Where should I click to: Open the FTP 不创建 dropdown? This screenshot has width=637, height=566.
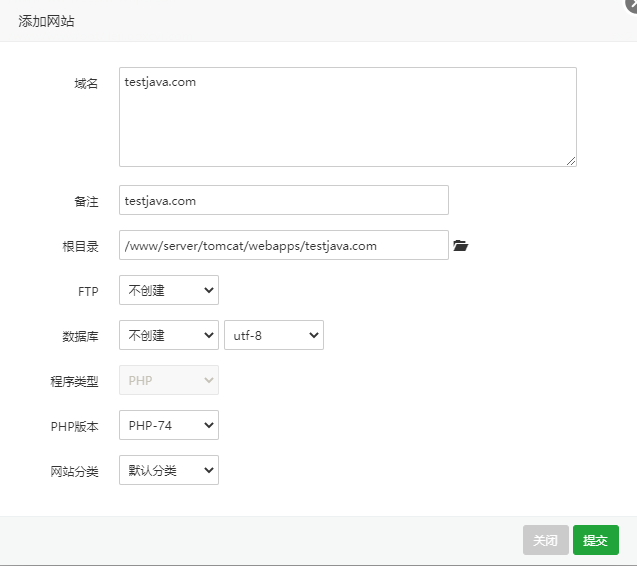tap(169, 290)
